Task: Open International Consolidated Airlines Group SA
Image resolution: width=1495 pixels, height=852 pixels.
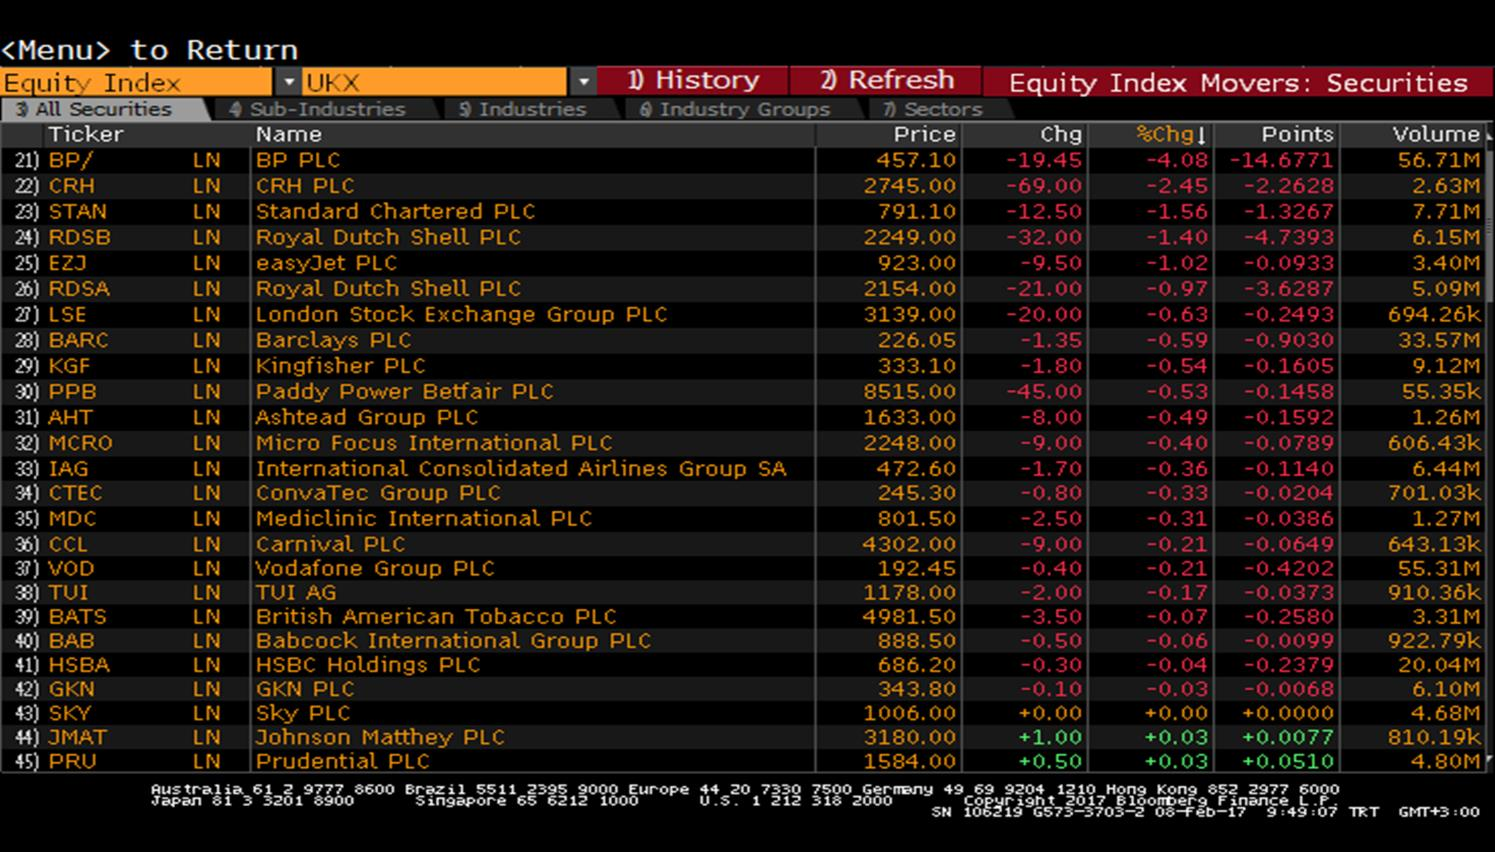Action: click(521, 469)
